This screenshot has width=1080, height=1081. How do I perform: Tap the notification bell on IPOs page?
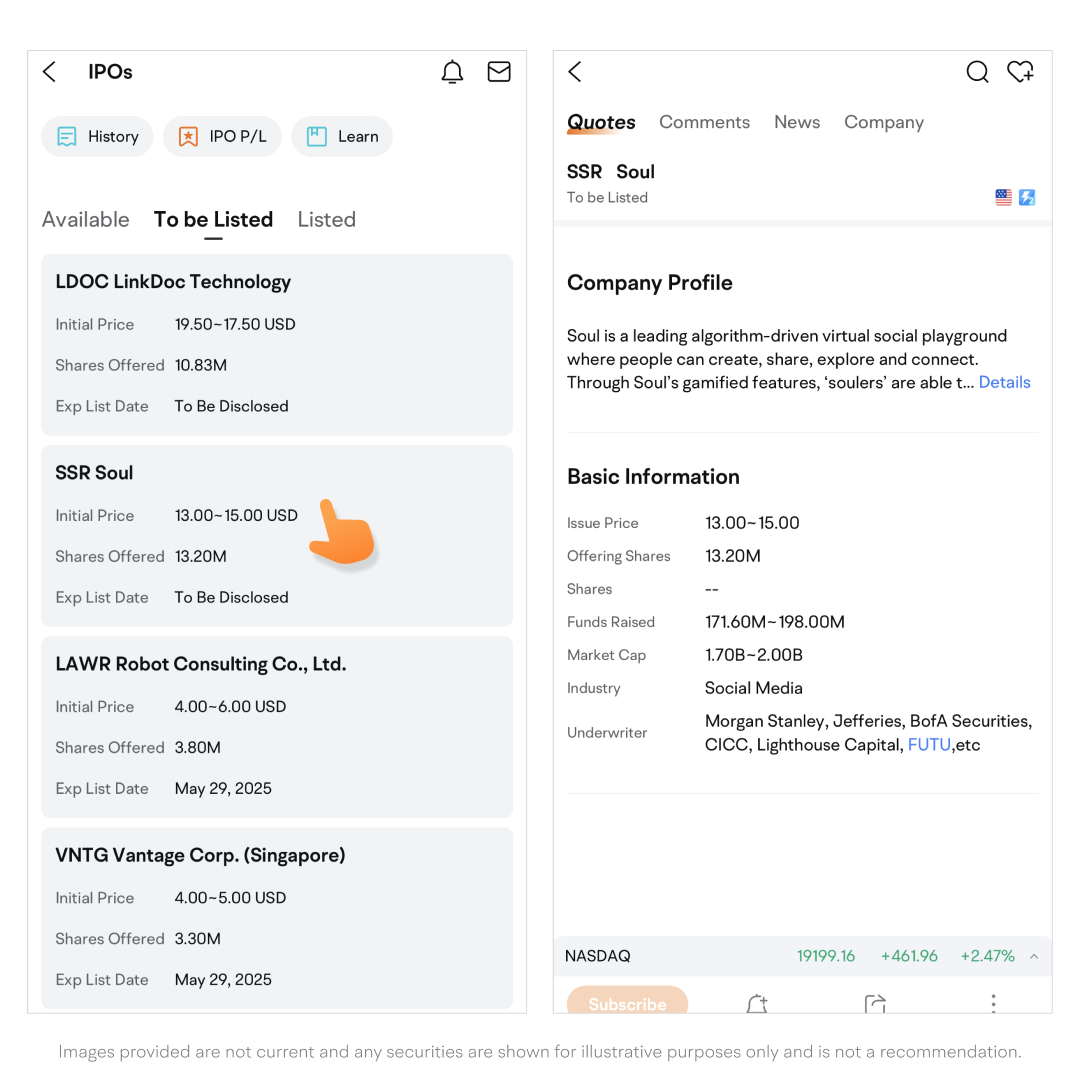(452, 72)
